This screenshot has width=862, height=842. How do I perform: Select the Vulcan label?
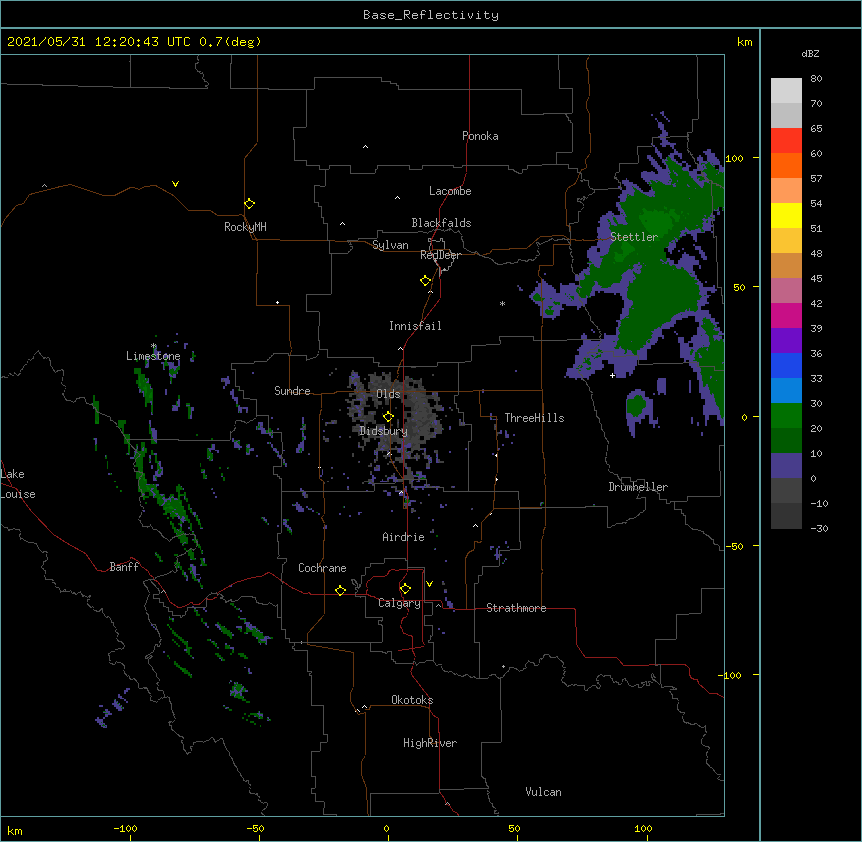(543, 792)
